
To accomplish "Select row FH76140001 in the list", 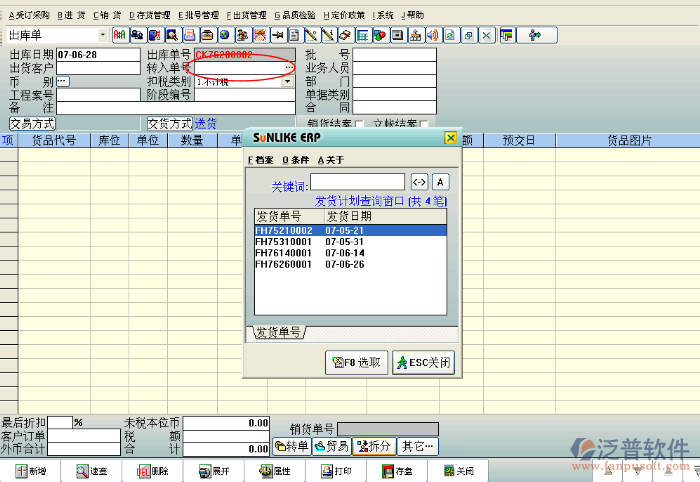I will [x=285, y=253].
